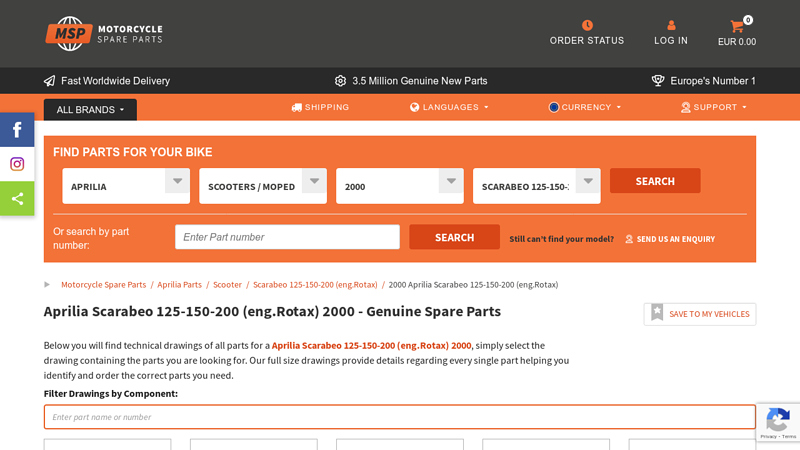Share on Facebook sidebar icon
This screenshot has height=450, width=800.
point(17,130)
